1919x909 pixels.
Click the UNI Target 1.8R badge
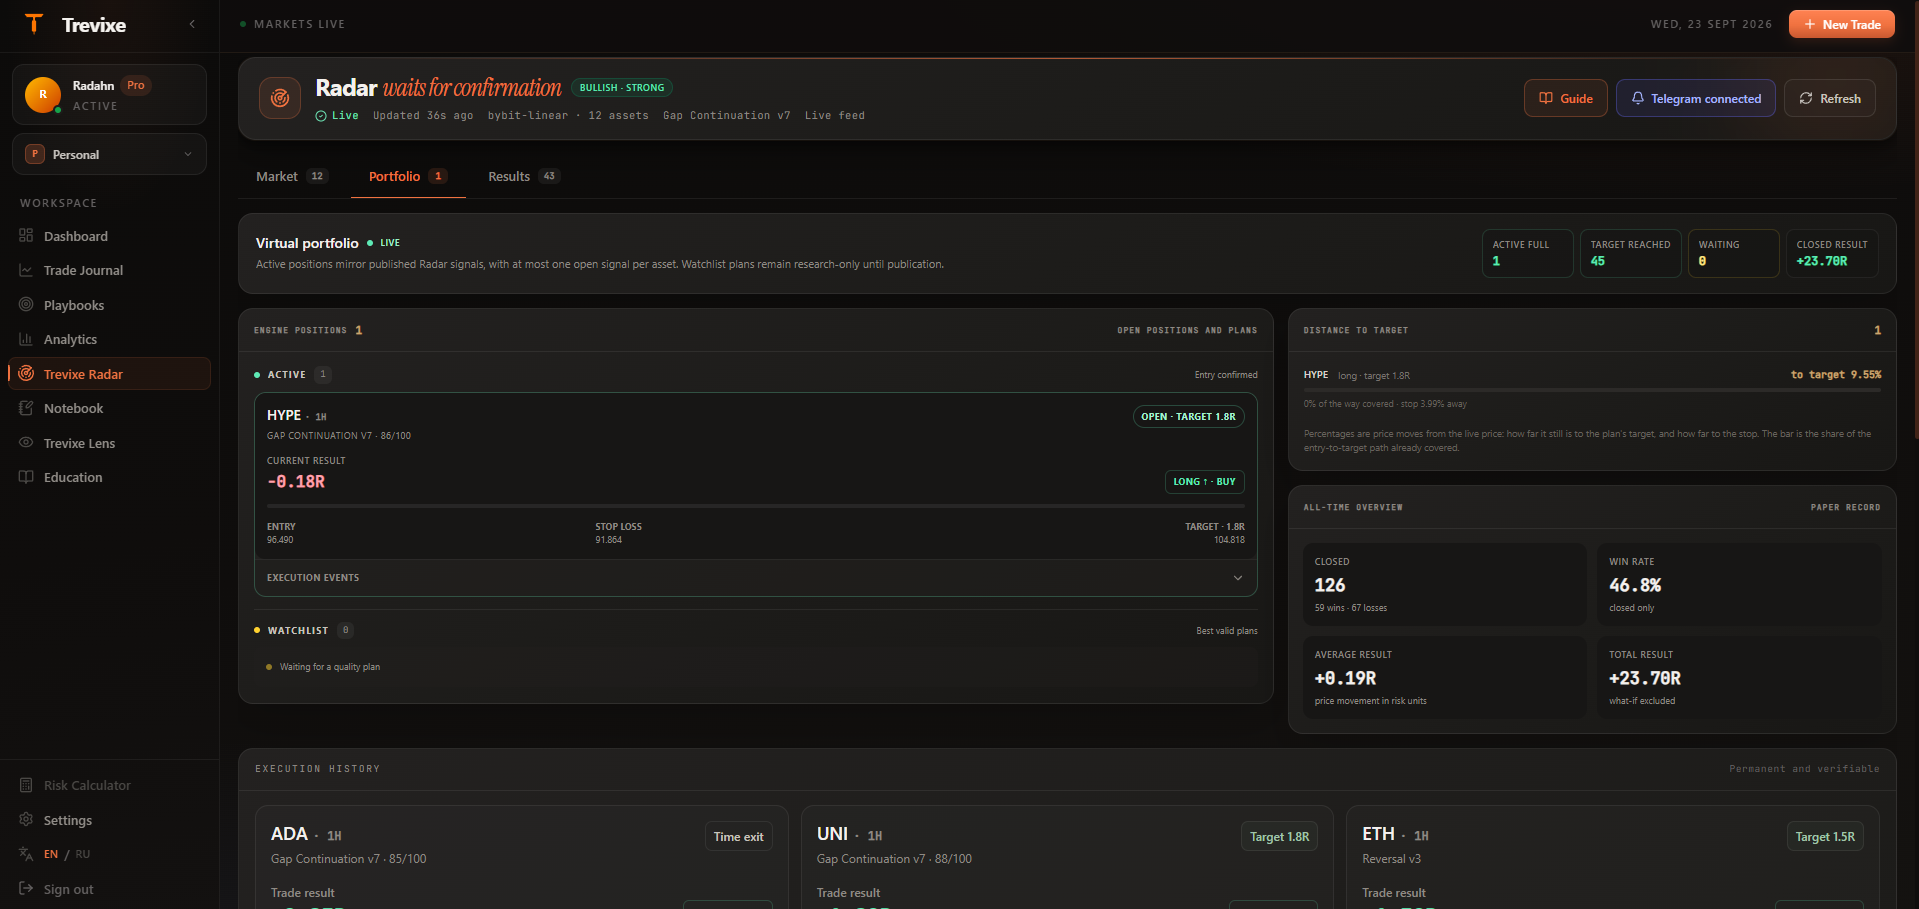click(1279, 836)
